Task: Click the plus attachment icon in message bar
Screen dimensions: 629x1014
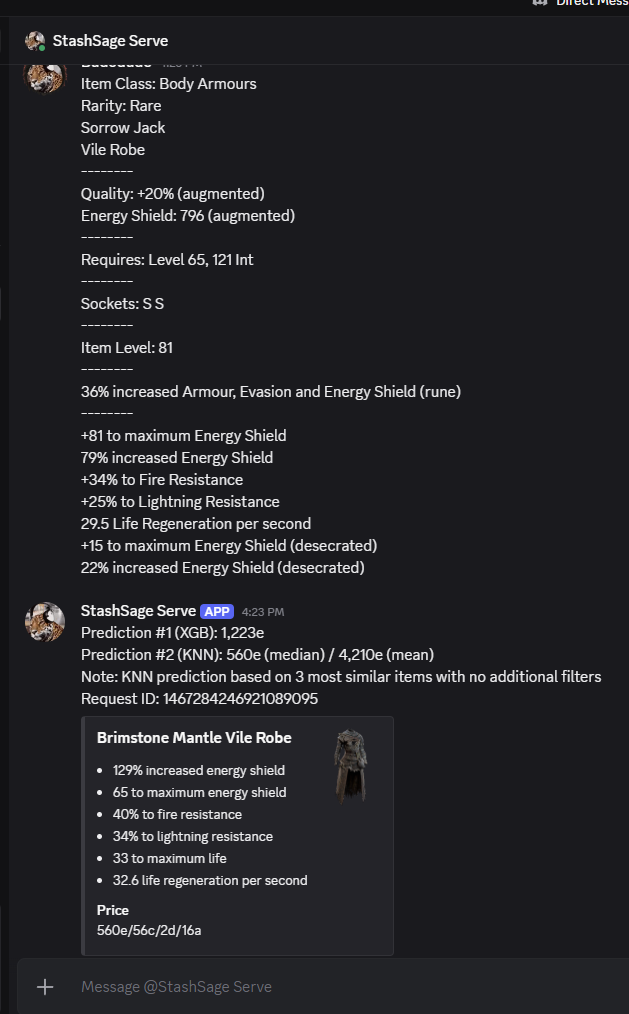Action: coord(45,987)
